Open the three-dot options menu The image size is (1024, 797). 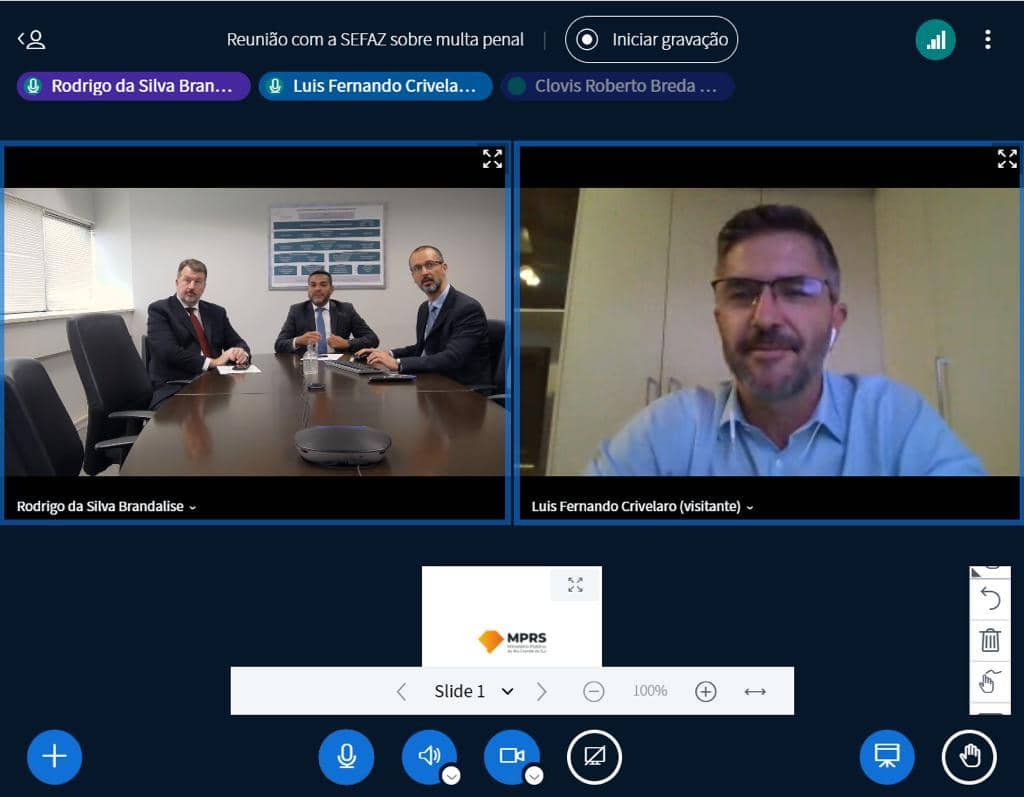pyautogui.click(x=987, y=40)
